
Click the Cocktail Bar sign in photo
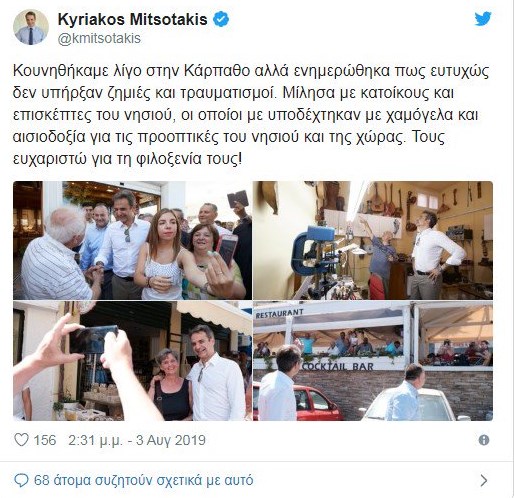pyautogui.click(x=338, y=366)
